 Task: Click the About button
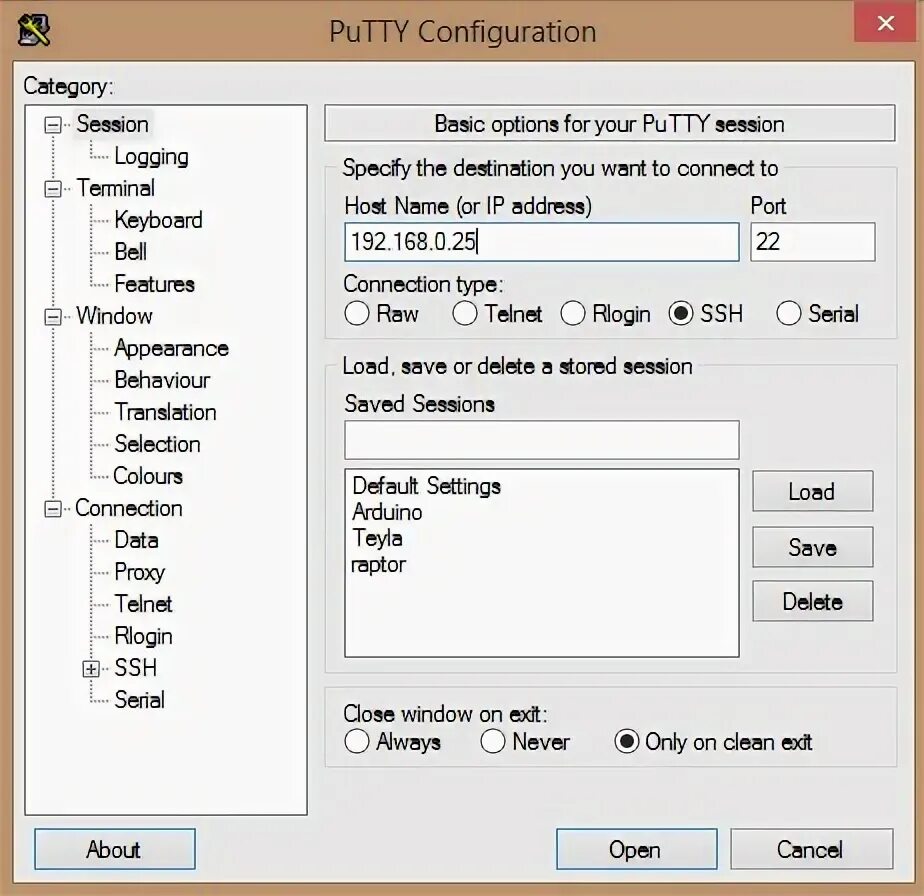tap(114, 849)
